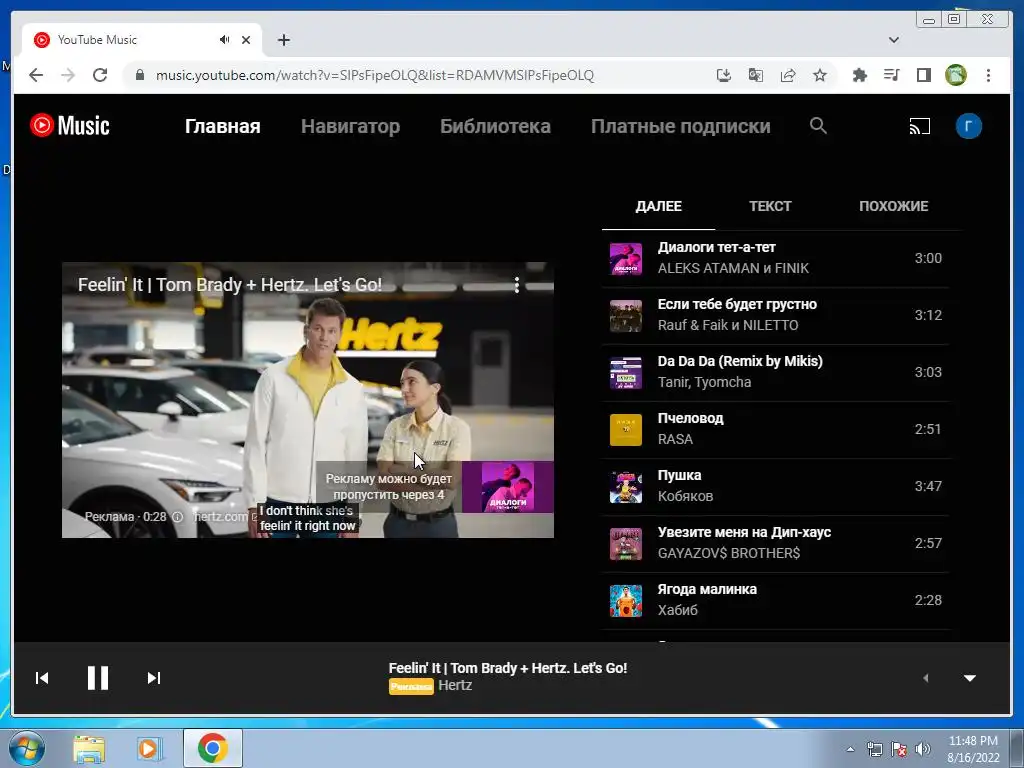The width and height of the screenshot is (1024, 768).
Task: Click the next-song preview thumbnail in ad
Action: (507, 487)
